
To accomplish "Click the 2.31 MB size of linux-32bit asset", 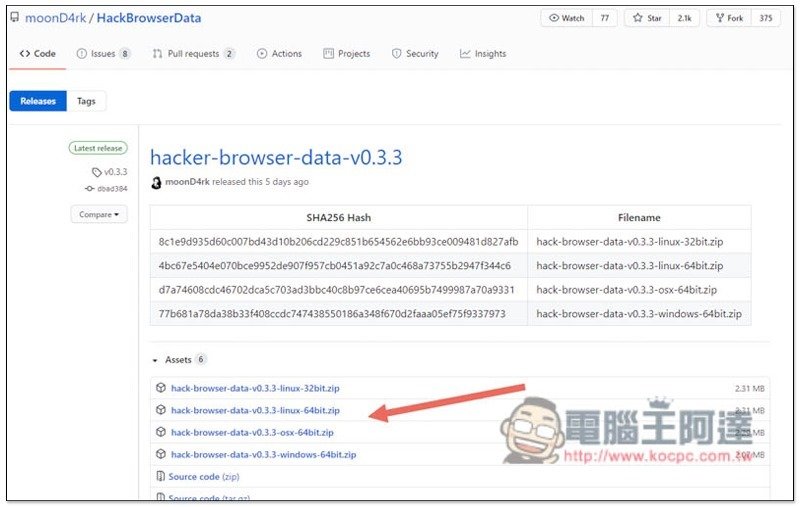I will pos(749,389).
